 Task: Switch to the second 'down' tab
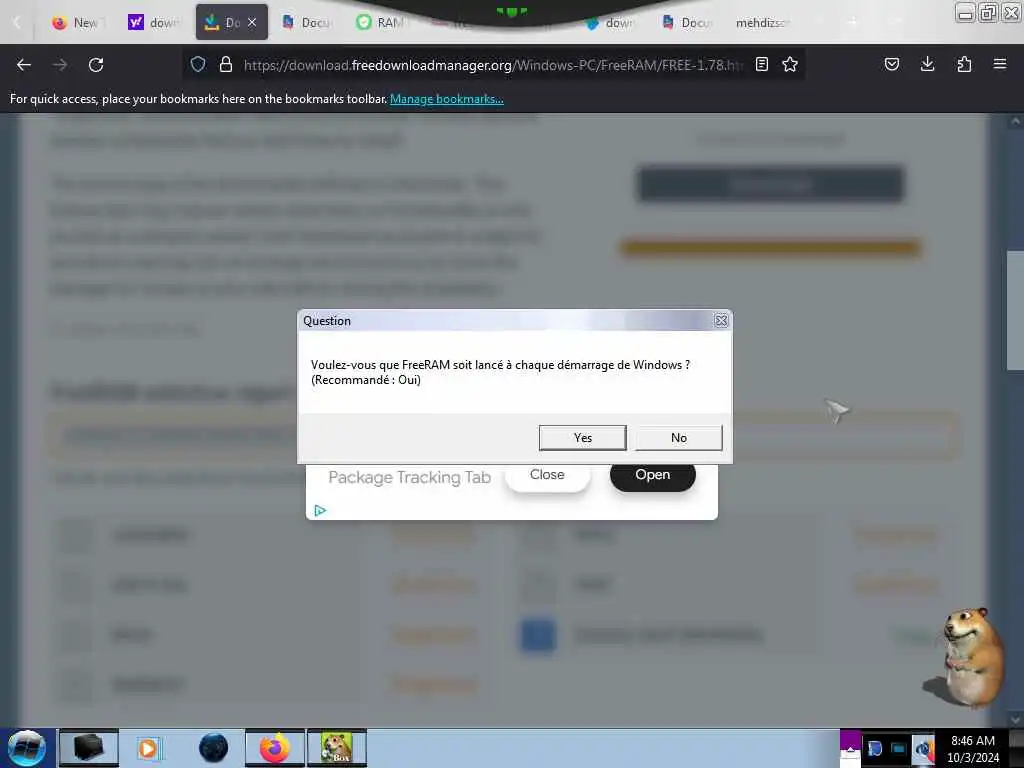(610, 23)
